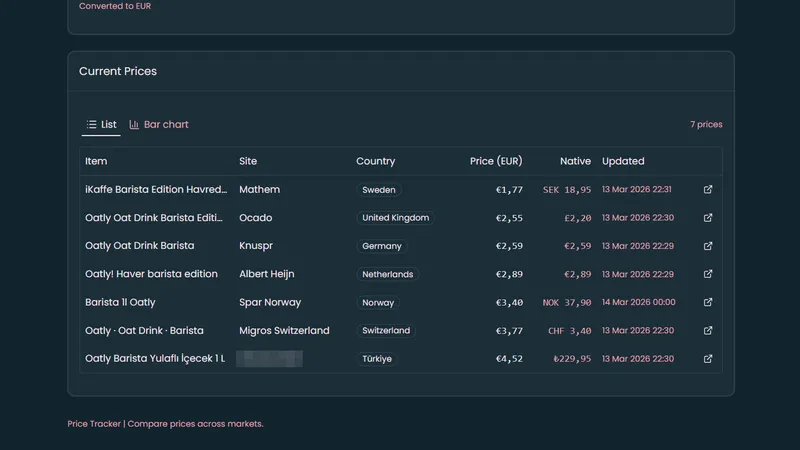The height and width of the screenshot is (450, 800).
Task: Click the Updated column header
Action: click(623, 161)
